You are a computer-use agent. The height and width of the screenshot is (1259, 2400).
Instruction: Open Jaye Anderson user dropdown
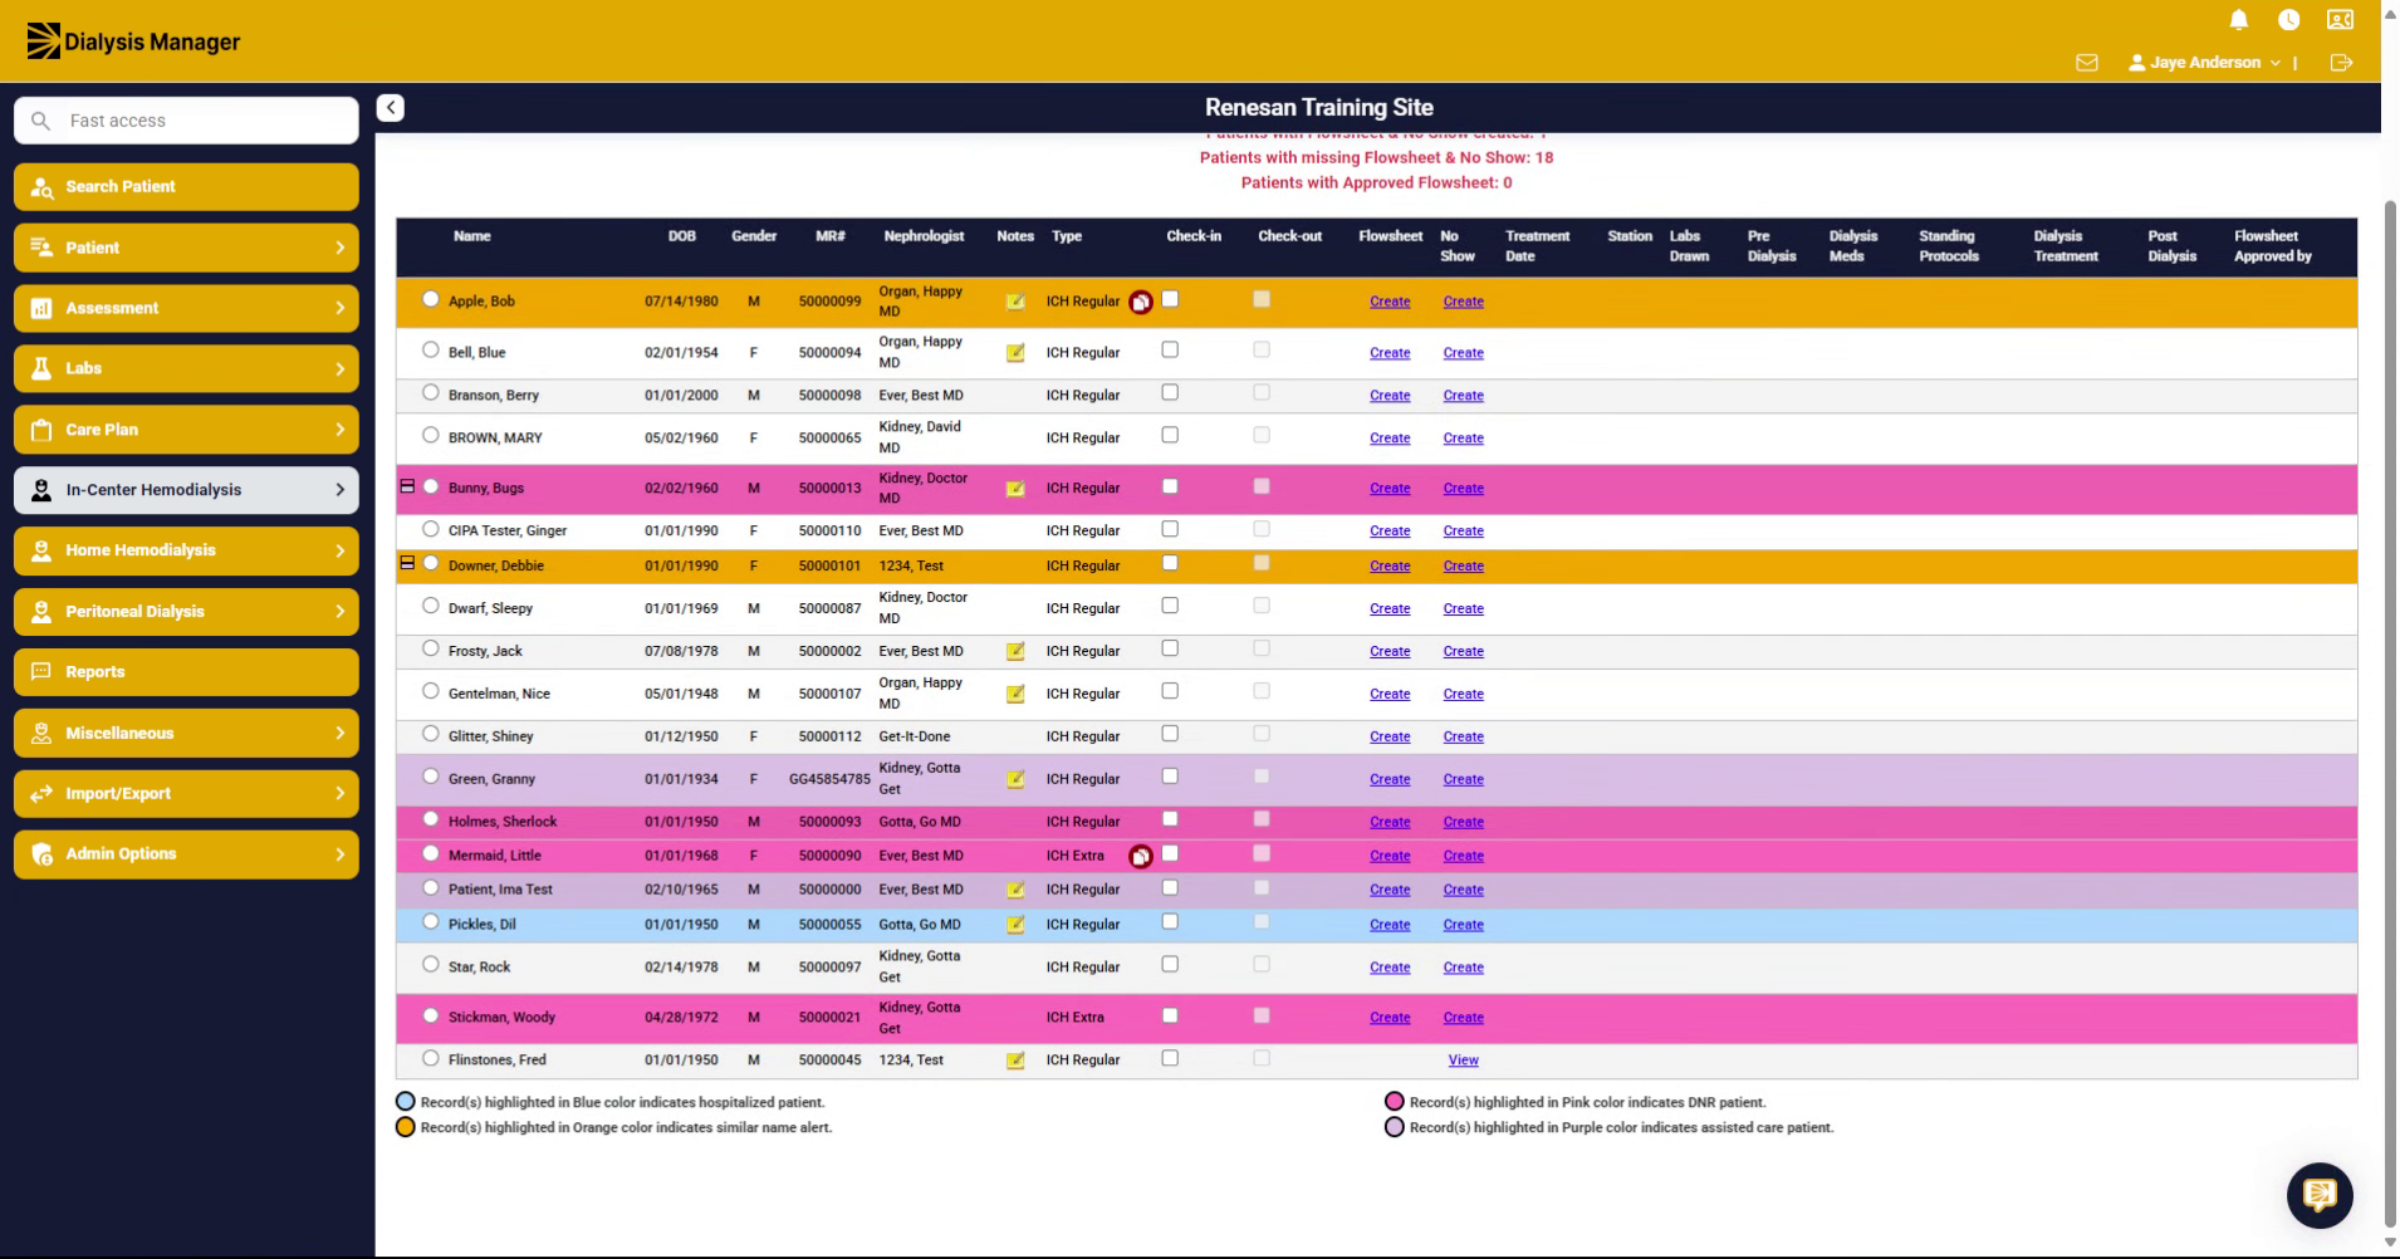(2205, 63)
